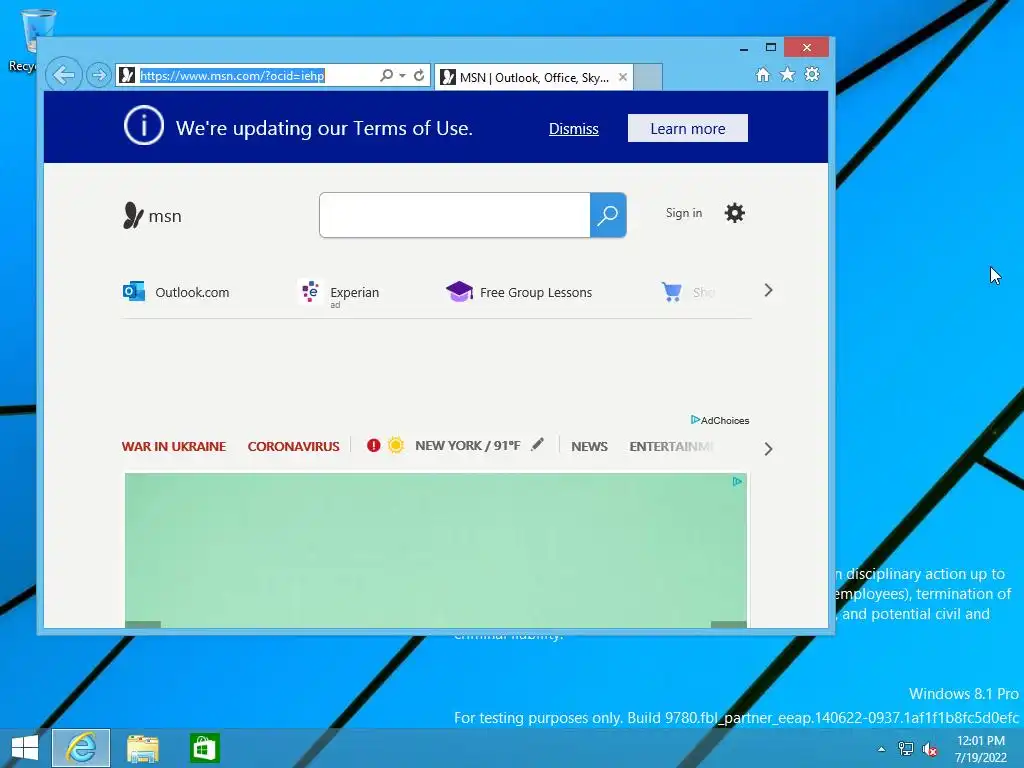This screenshot has width=1024, height=768.
Task: Show hidden tray icons arrow
Action: click(x=882, y=749)
